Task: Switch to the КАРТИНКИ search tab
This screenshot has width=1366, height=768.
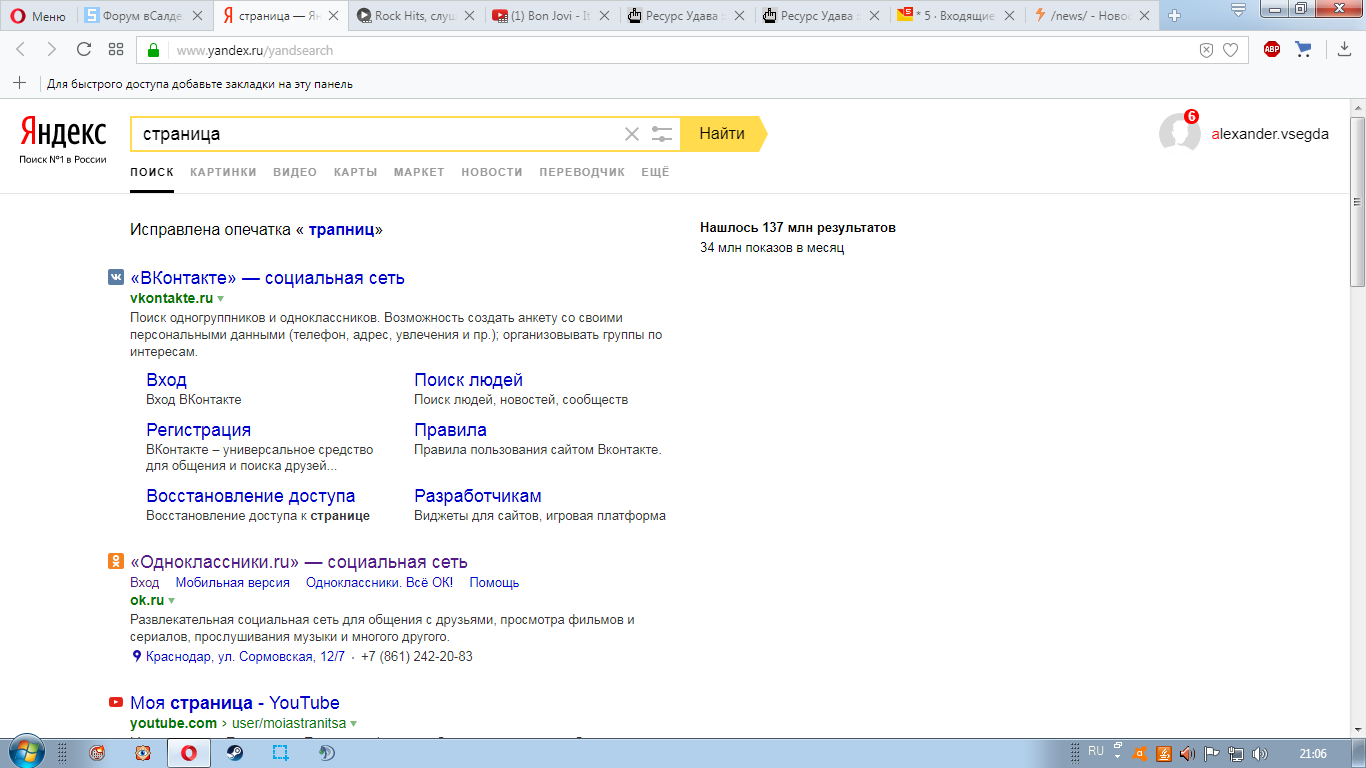Action: click(223, 172)
